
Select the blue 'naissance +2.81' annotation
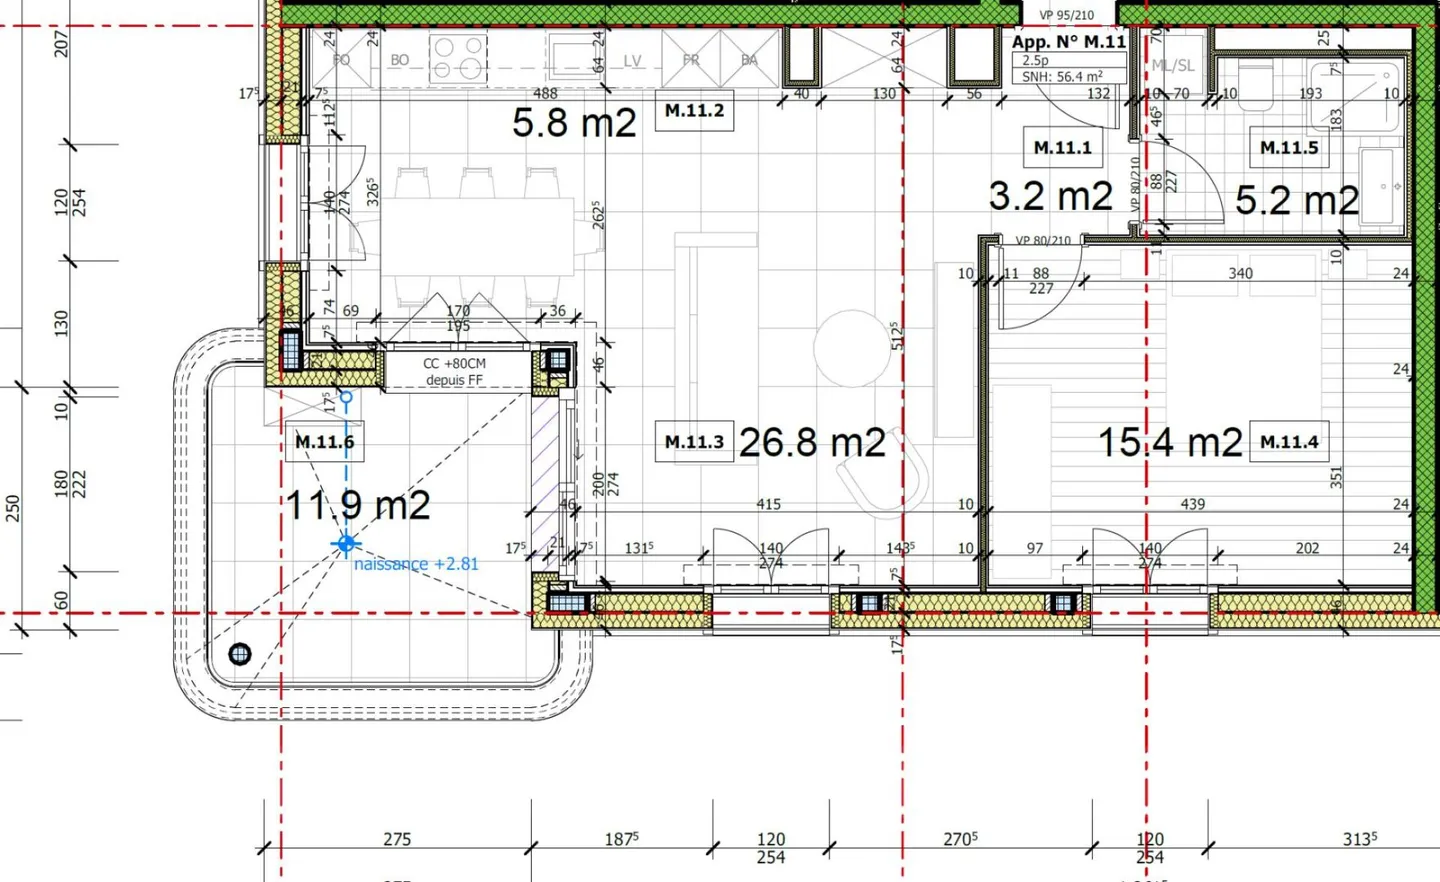[416, 564]
